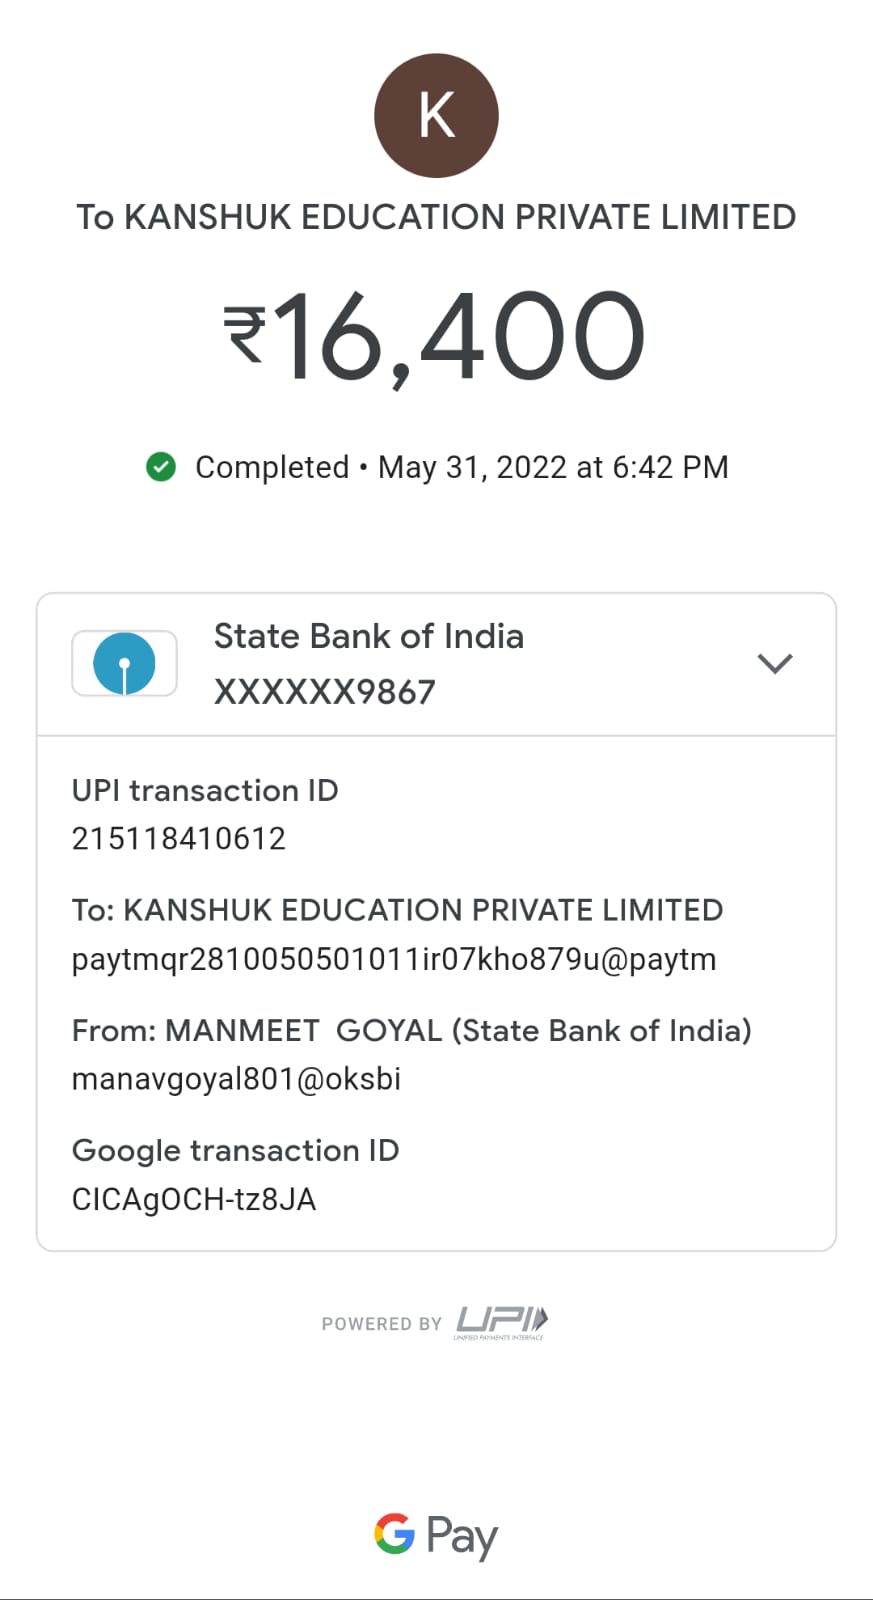Tap the POWERED BY text
Viewport: 873px width, 1600px height.
381,1324
